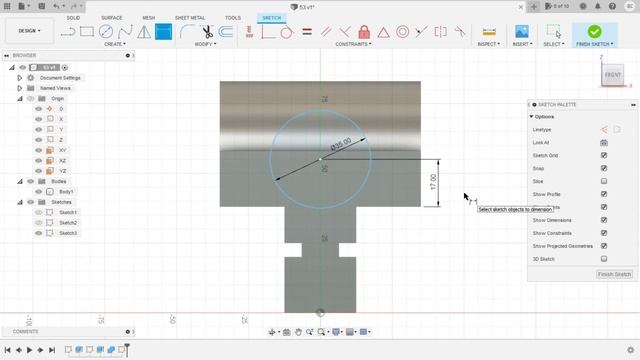640x360 pixels.
Task: Open the Look At tool in palette
Action: (x=604, y=142)
